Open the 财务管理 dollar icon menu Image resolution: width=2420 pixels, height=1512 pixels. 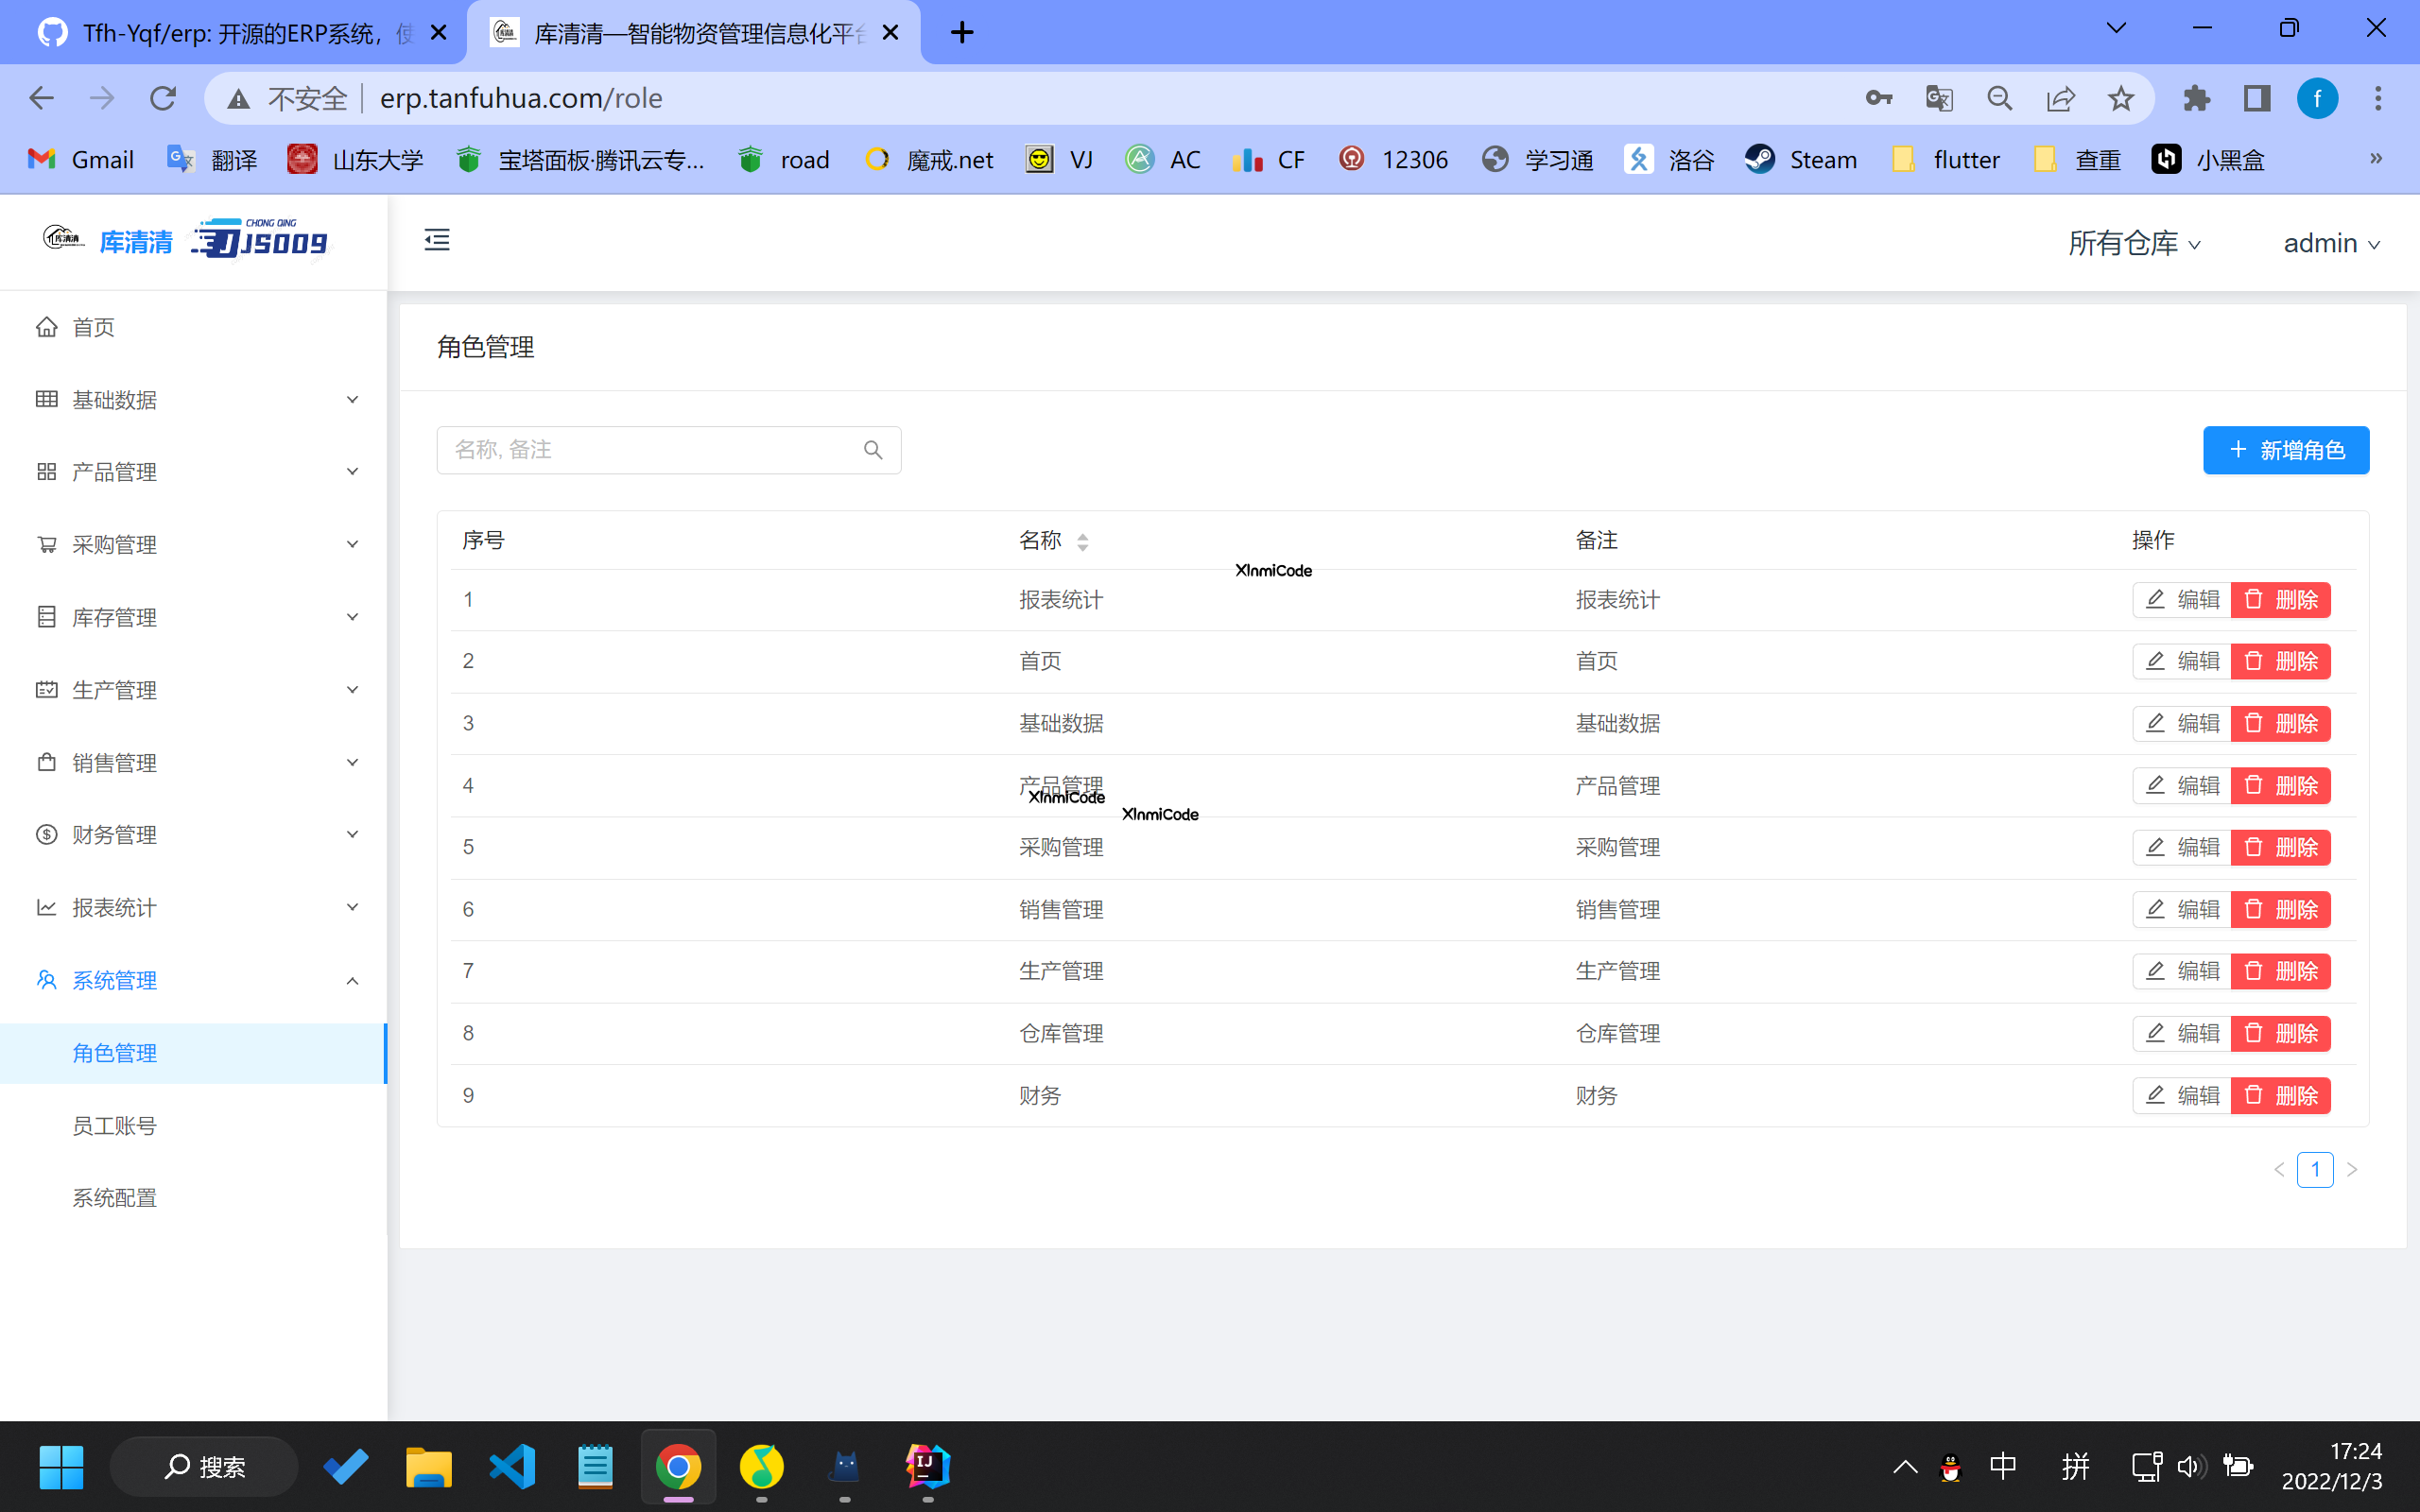click(x=47, y=834)
